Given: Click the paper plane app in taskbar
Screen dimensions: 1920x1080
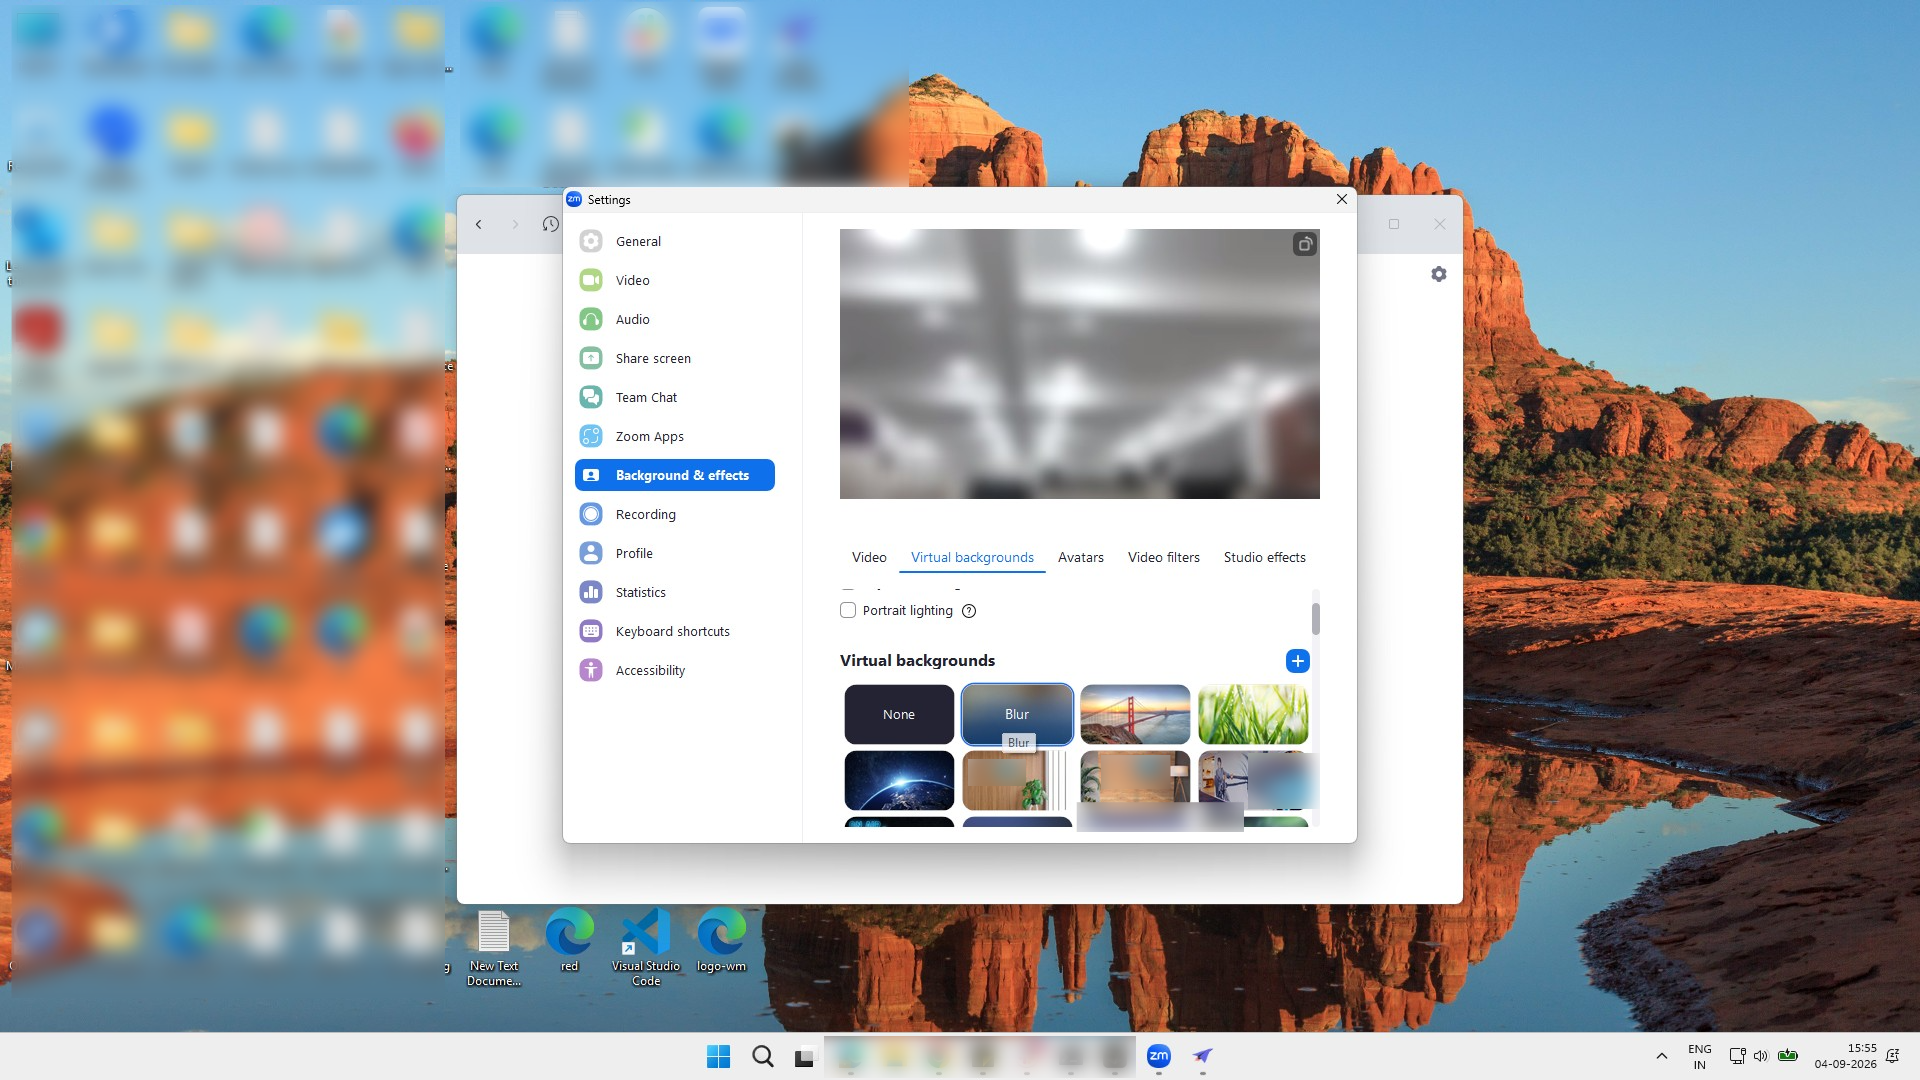Looking at the screenshot, I should pyautogui.click(x=1203, y=1056).
